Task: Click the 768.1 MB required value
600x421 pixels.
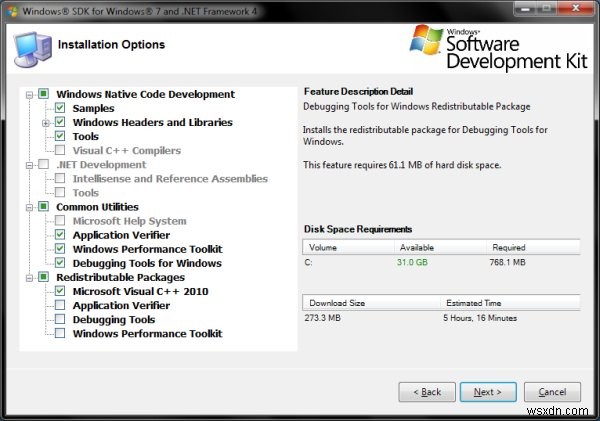Action: click(507, 262)
